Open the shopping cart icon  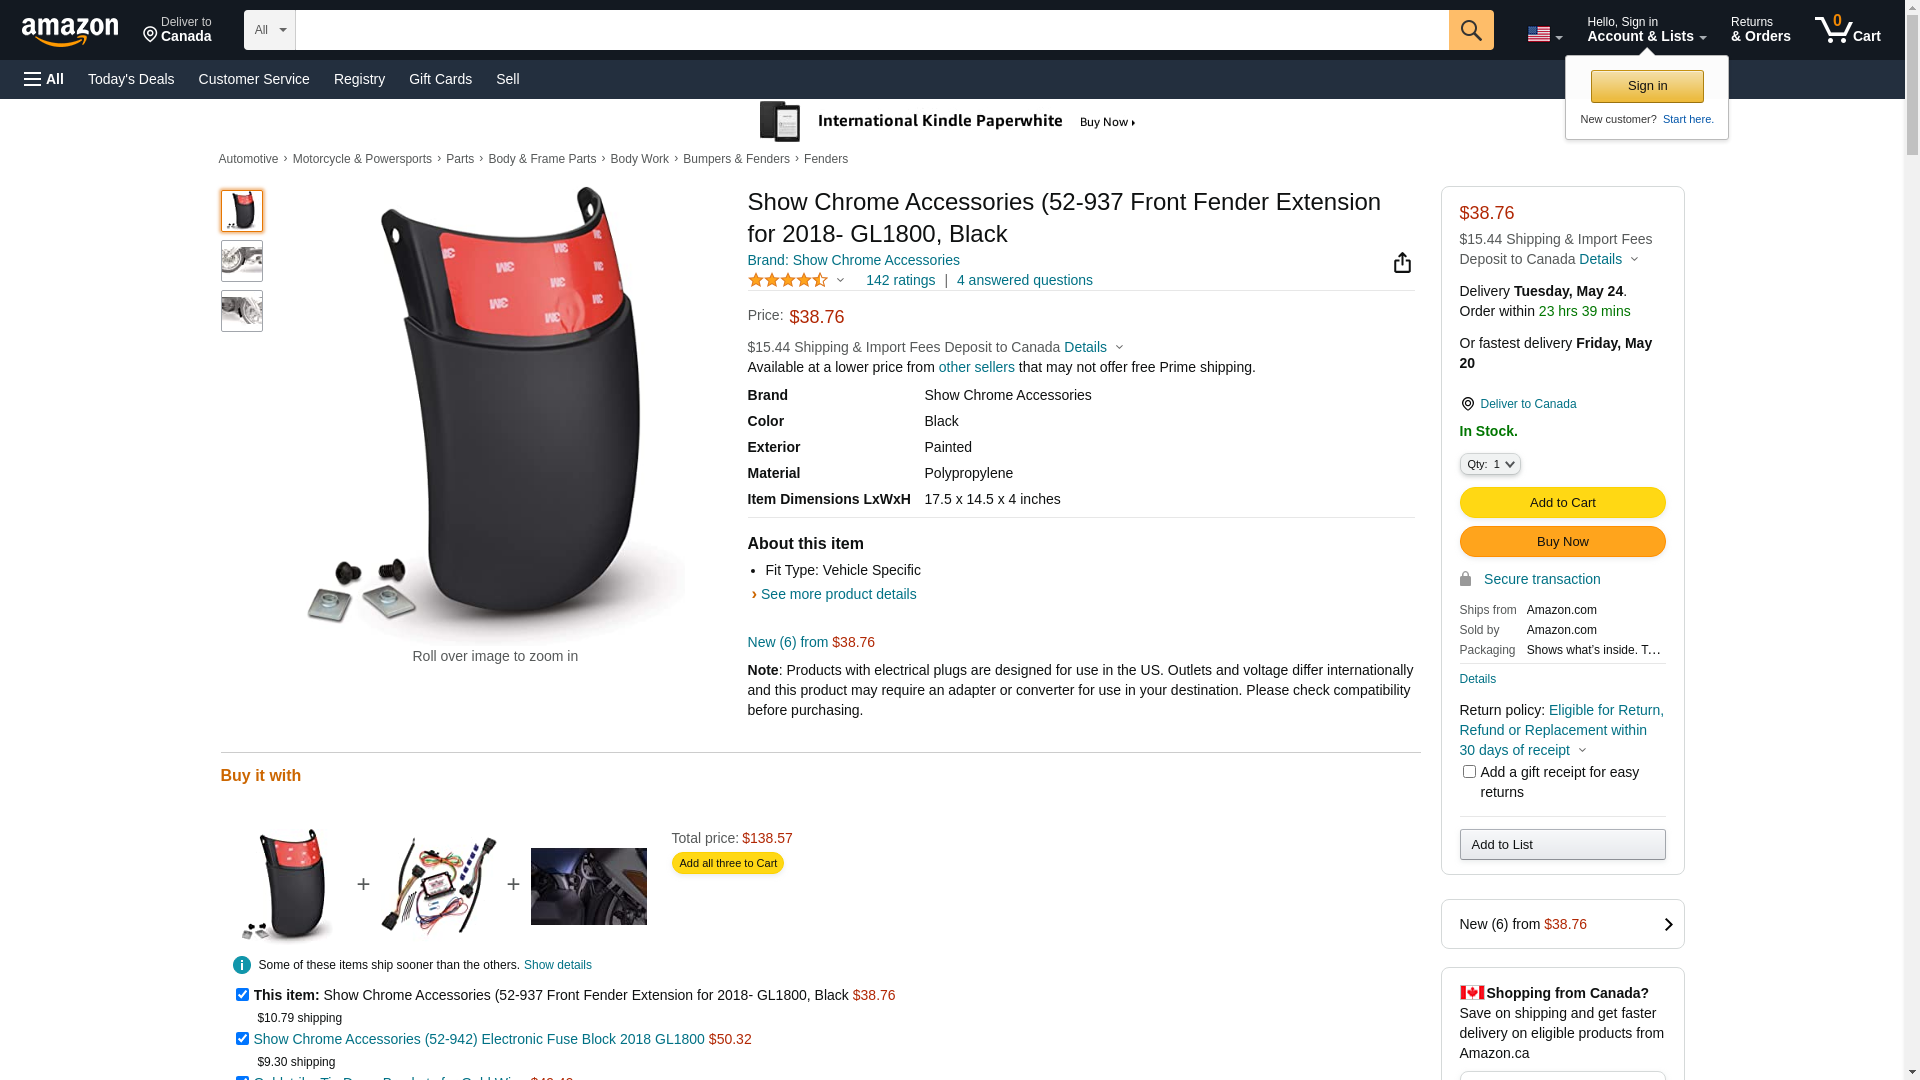point(1847,30)
